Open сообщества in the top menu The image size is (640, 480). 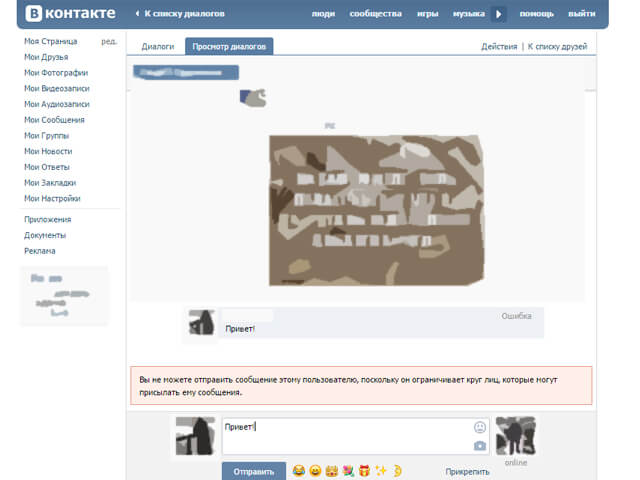(x=376, y=14)
